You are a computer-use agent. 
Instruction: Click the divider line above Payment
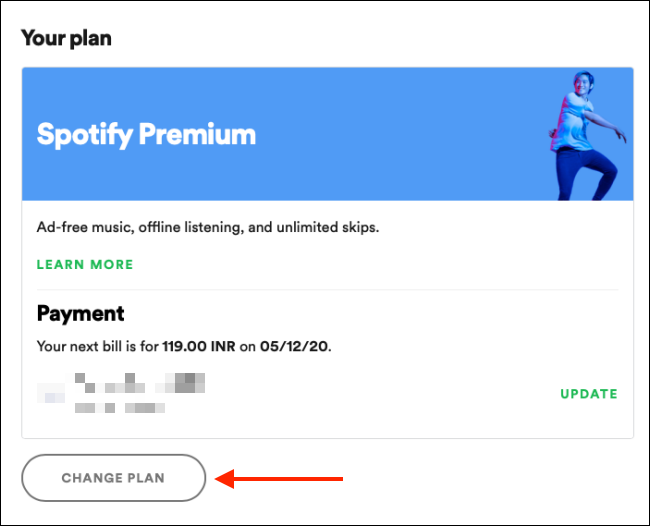point(327,289)
